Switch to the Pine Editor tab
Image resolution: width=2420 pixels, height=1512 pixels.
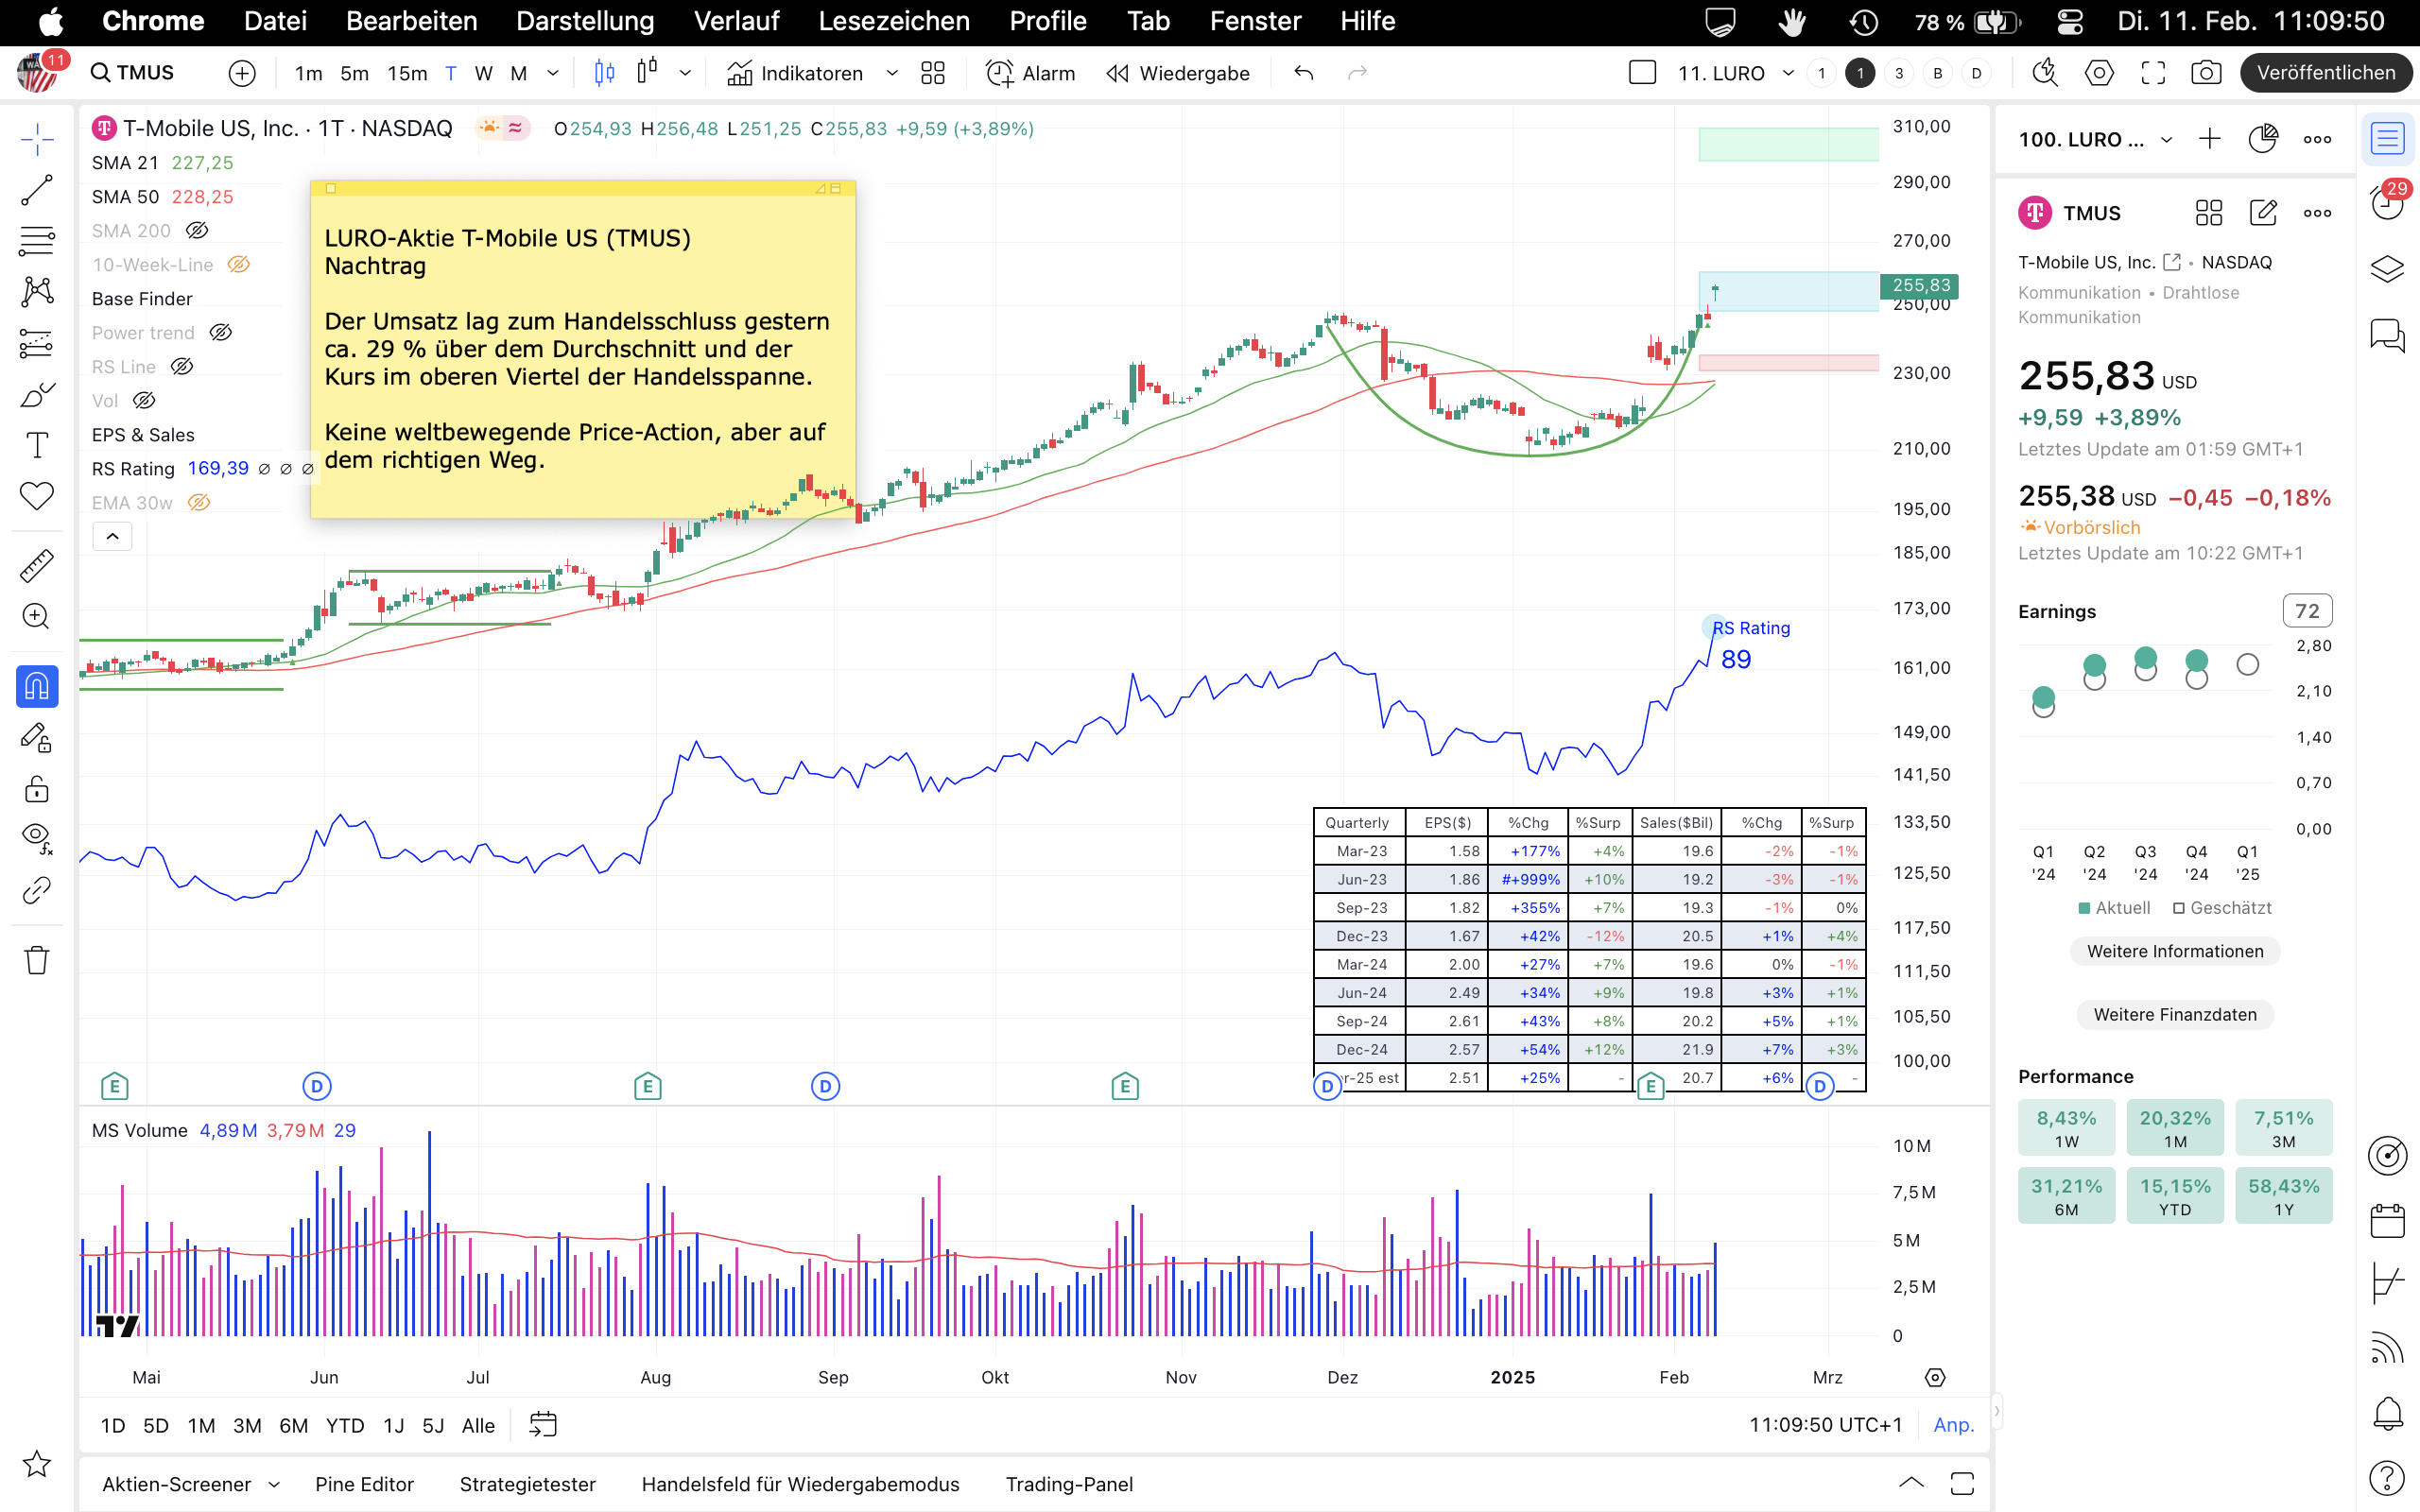pyautogui.click(x=364, y=1484)
